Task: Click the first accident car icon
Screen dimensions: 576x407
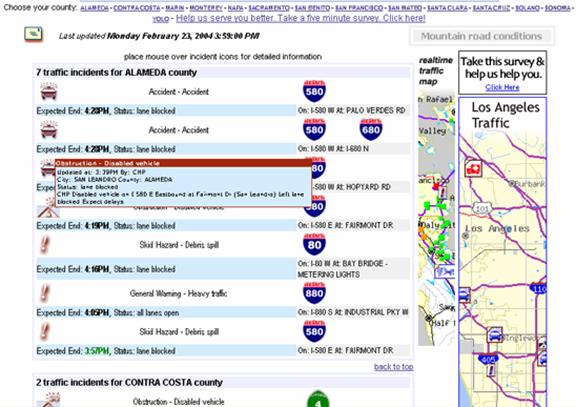Action: 49,91
